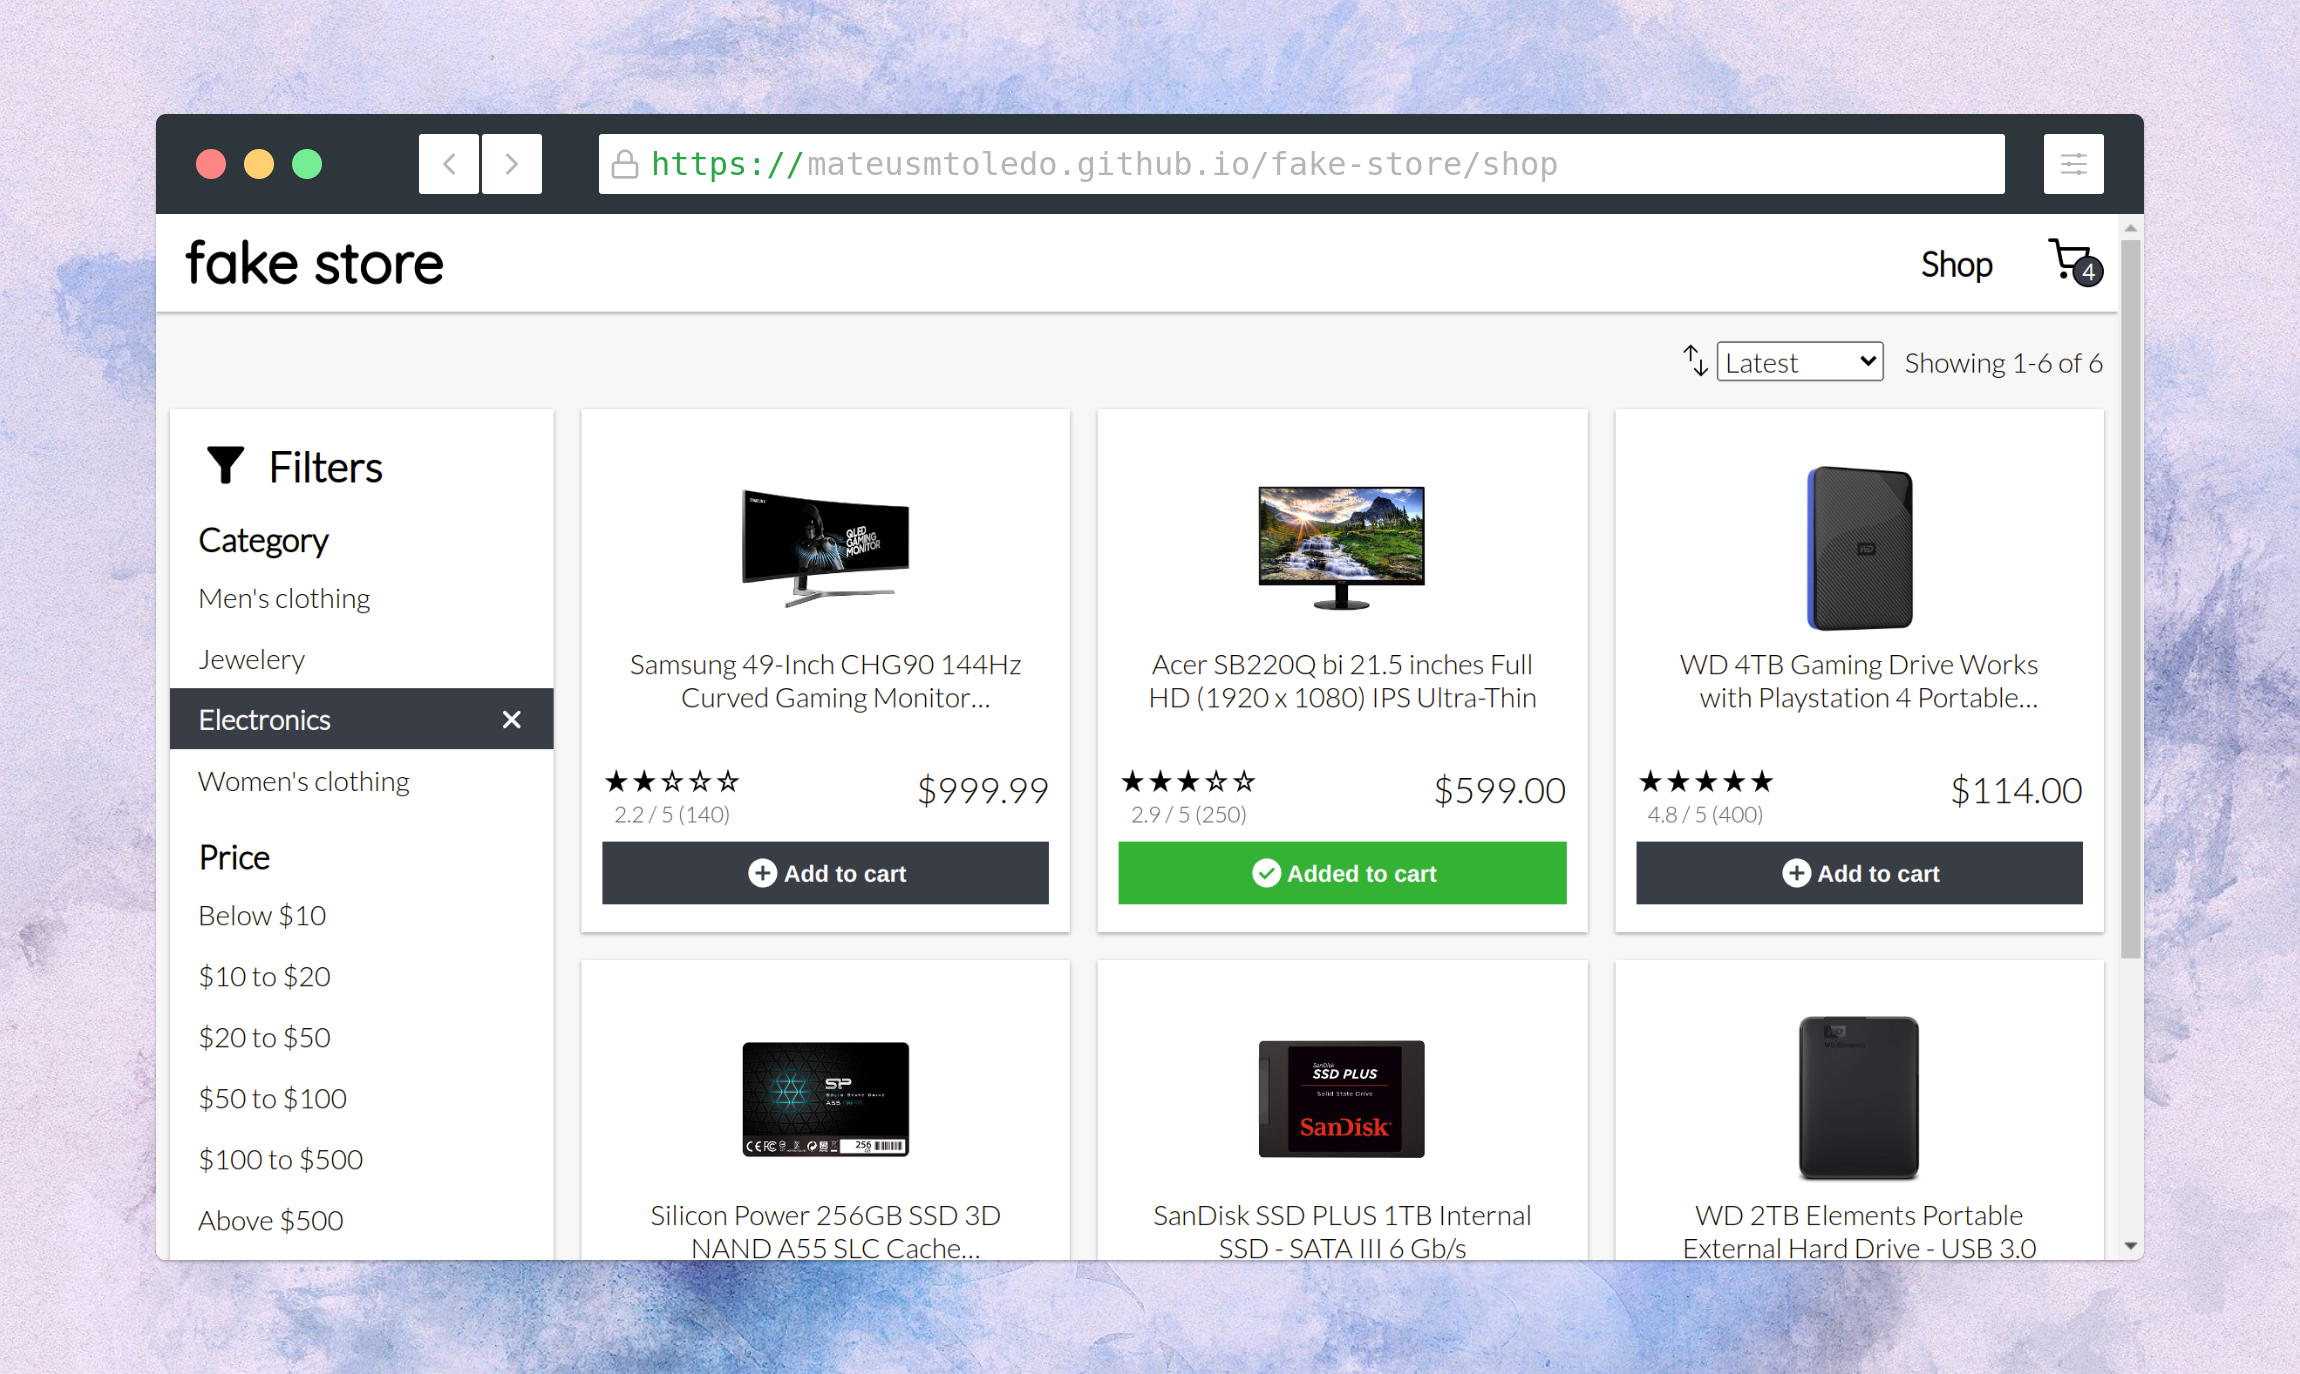
Task: Toggle Added to cart for Acer monitor
Action: coord(1341,873)
